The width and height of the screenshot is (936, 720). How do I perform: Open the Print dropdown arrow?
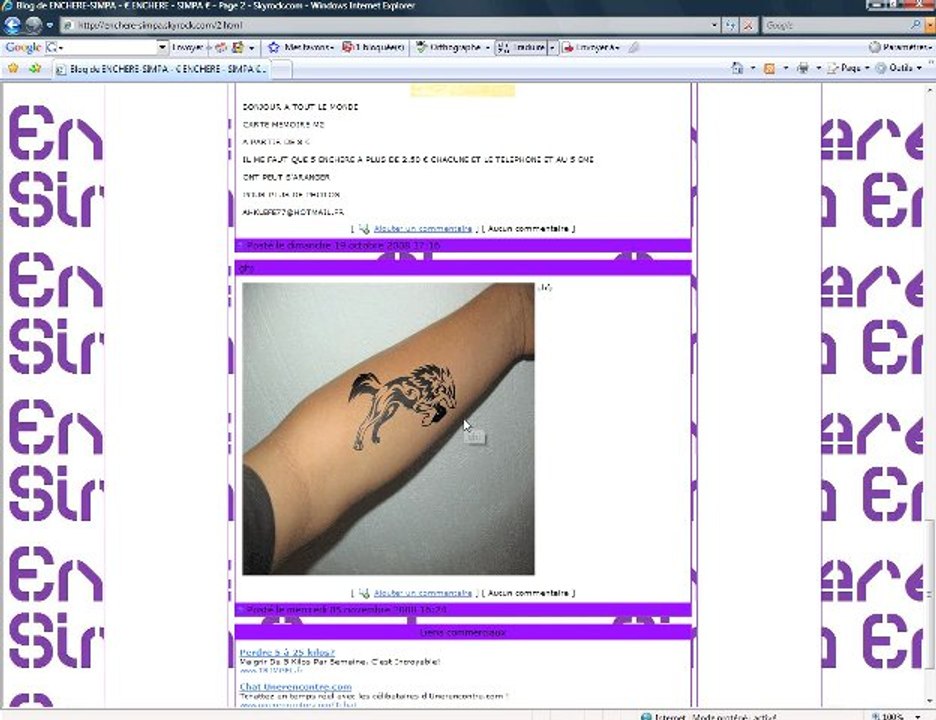pos(818,68)
